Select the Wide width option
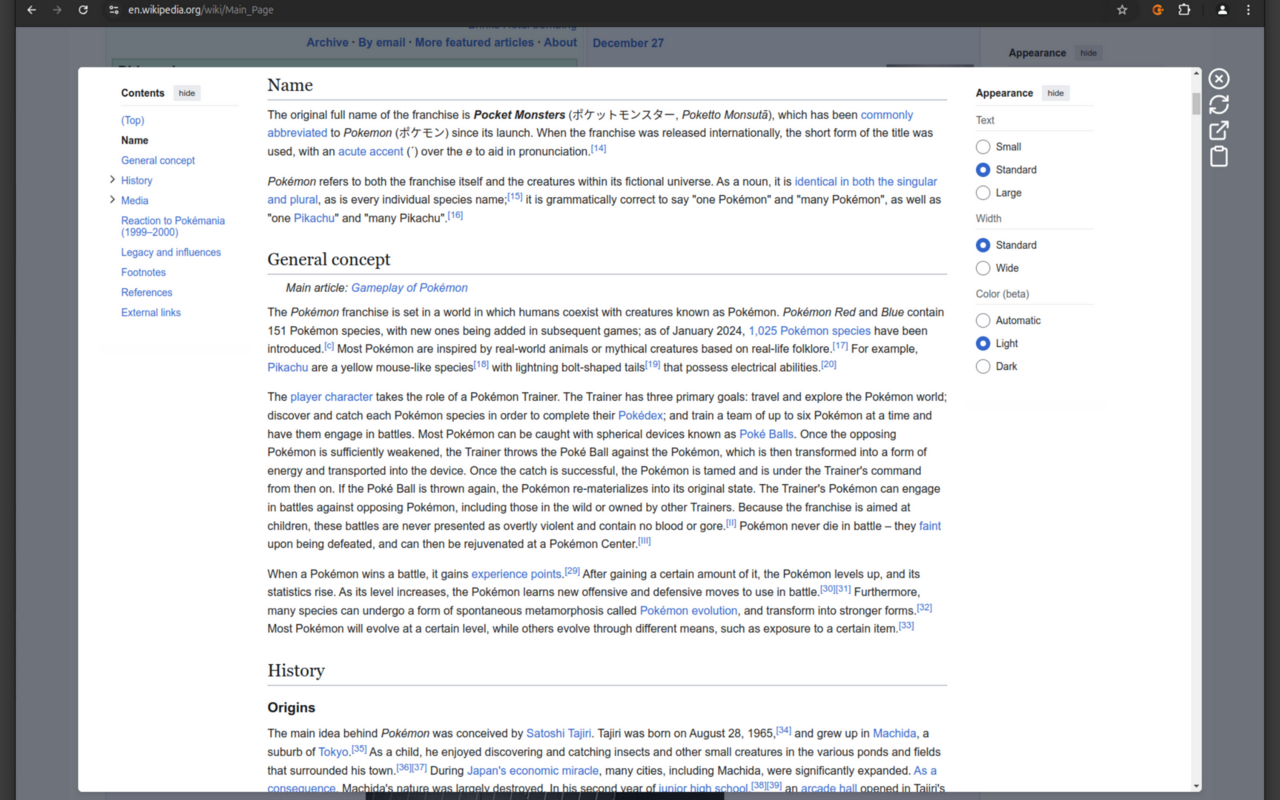1280x800 pixels. (x=983, y=268)
